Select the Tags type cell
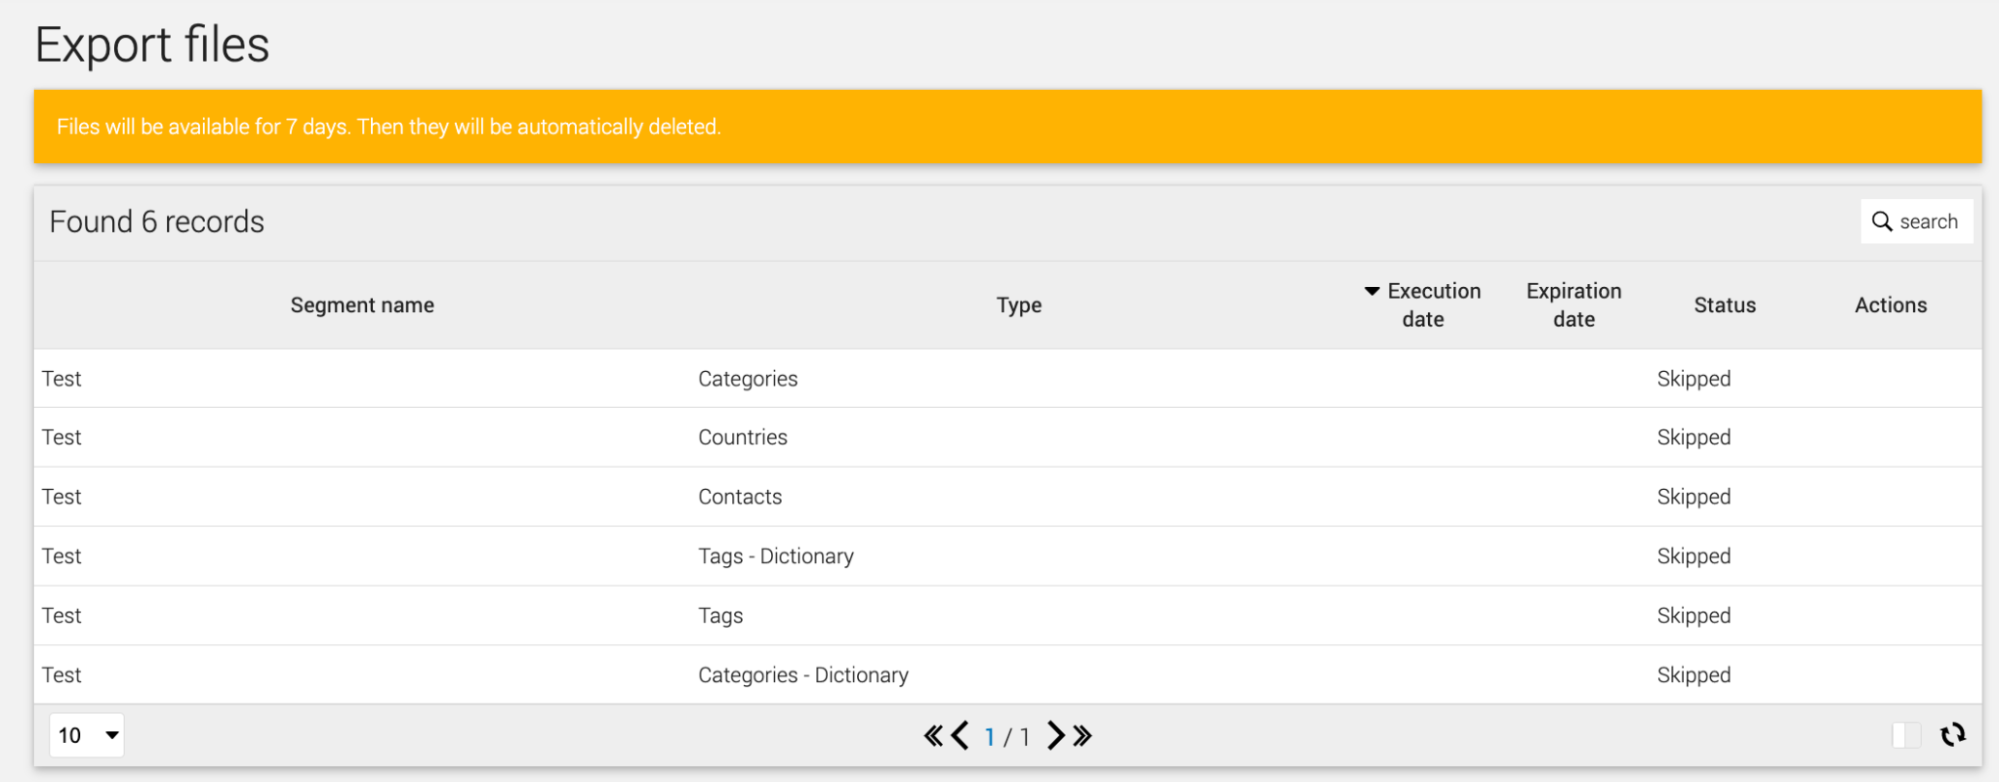 [721, 616]
